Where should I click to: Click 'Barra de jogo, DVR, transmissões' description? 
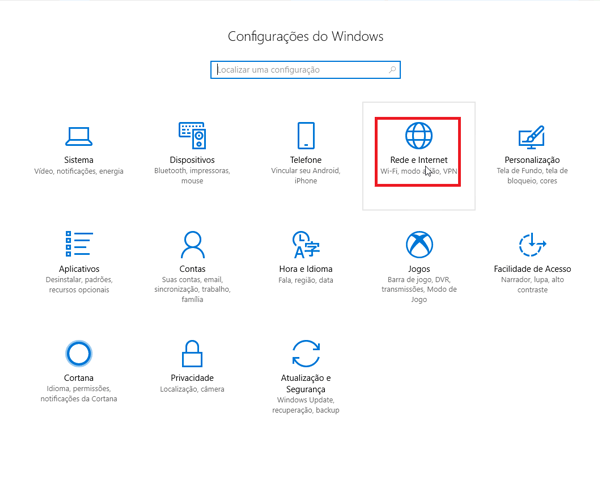coord(419,289)
